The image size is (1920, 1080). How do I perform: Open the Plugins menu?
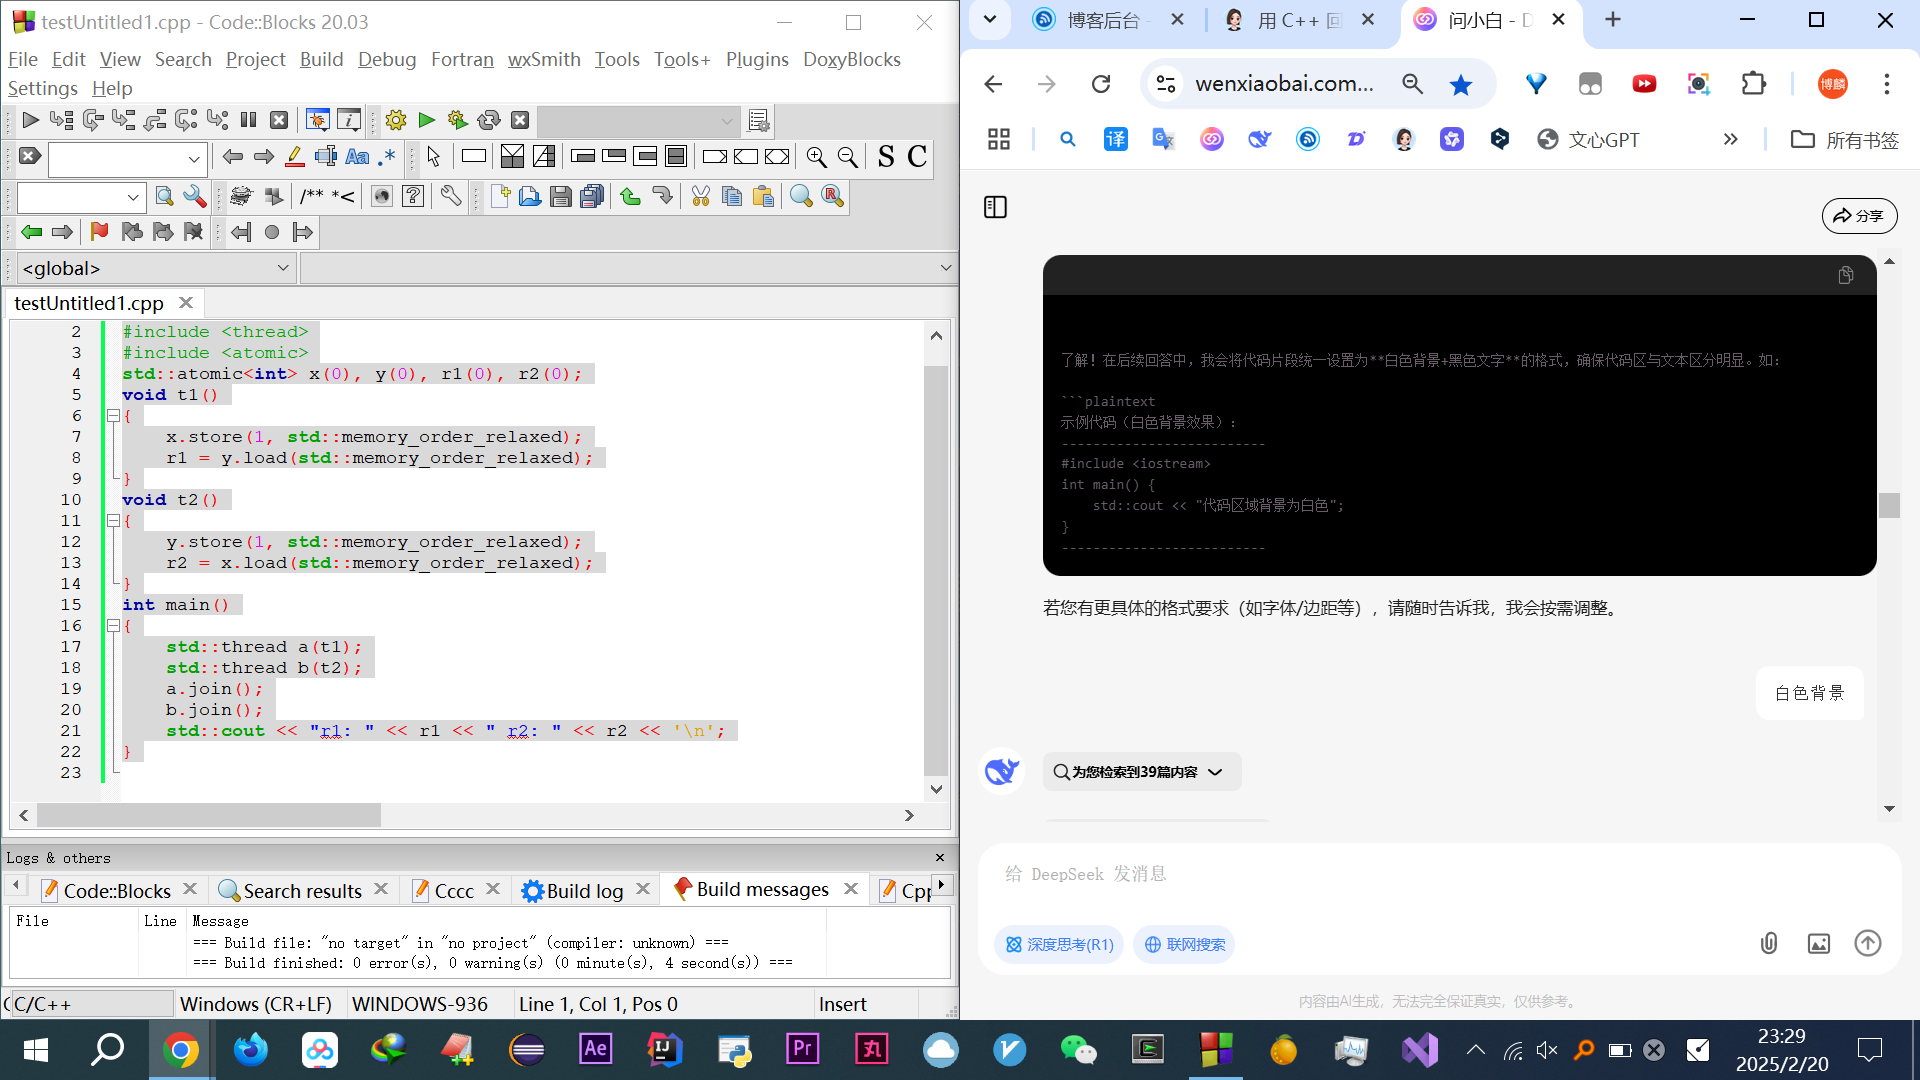coord(757,60)
